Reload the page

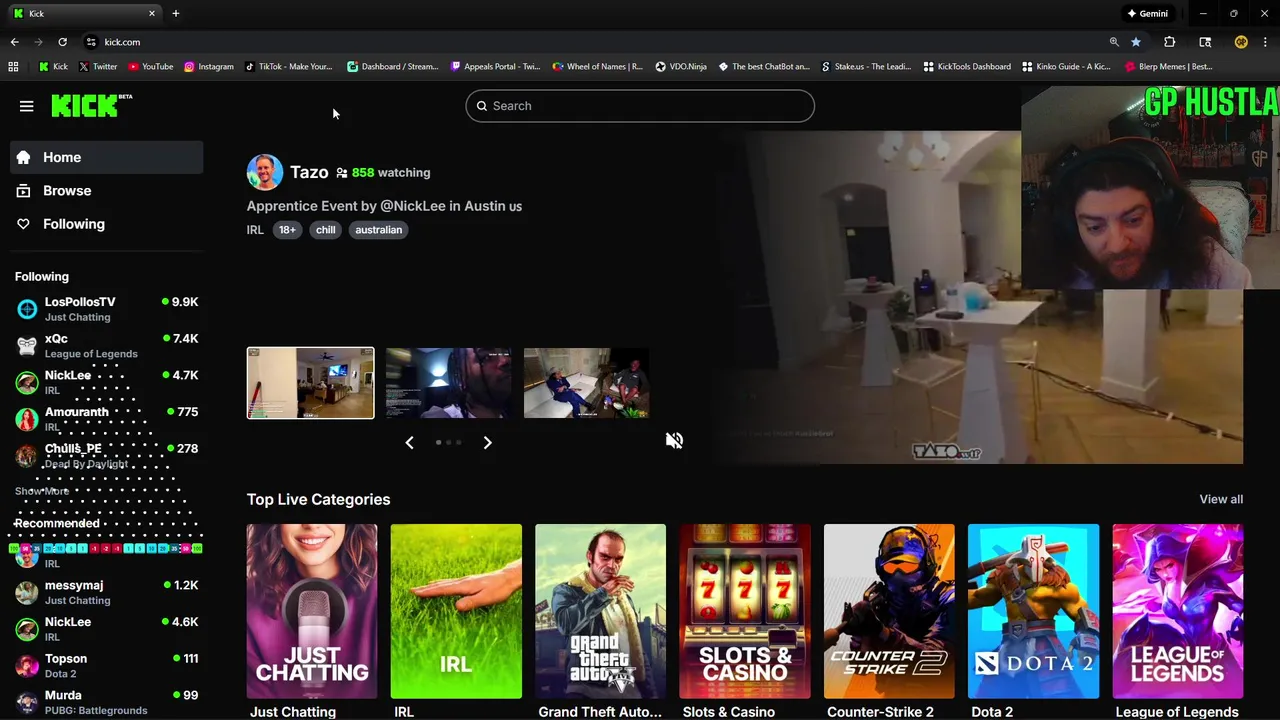[x=62, y=42]
